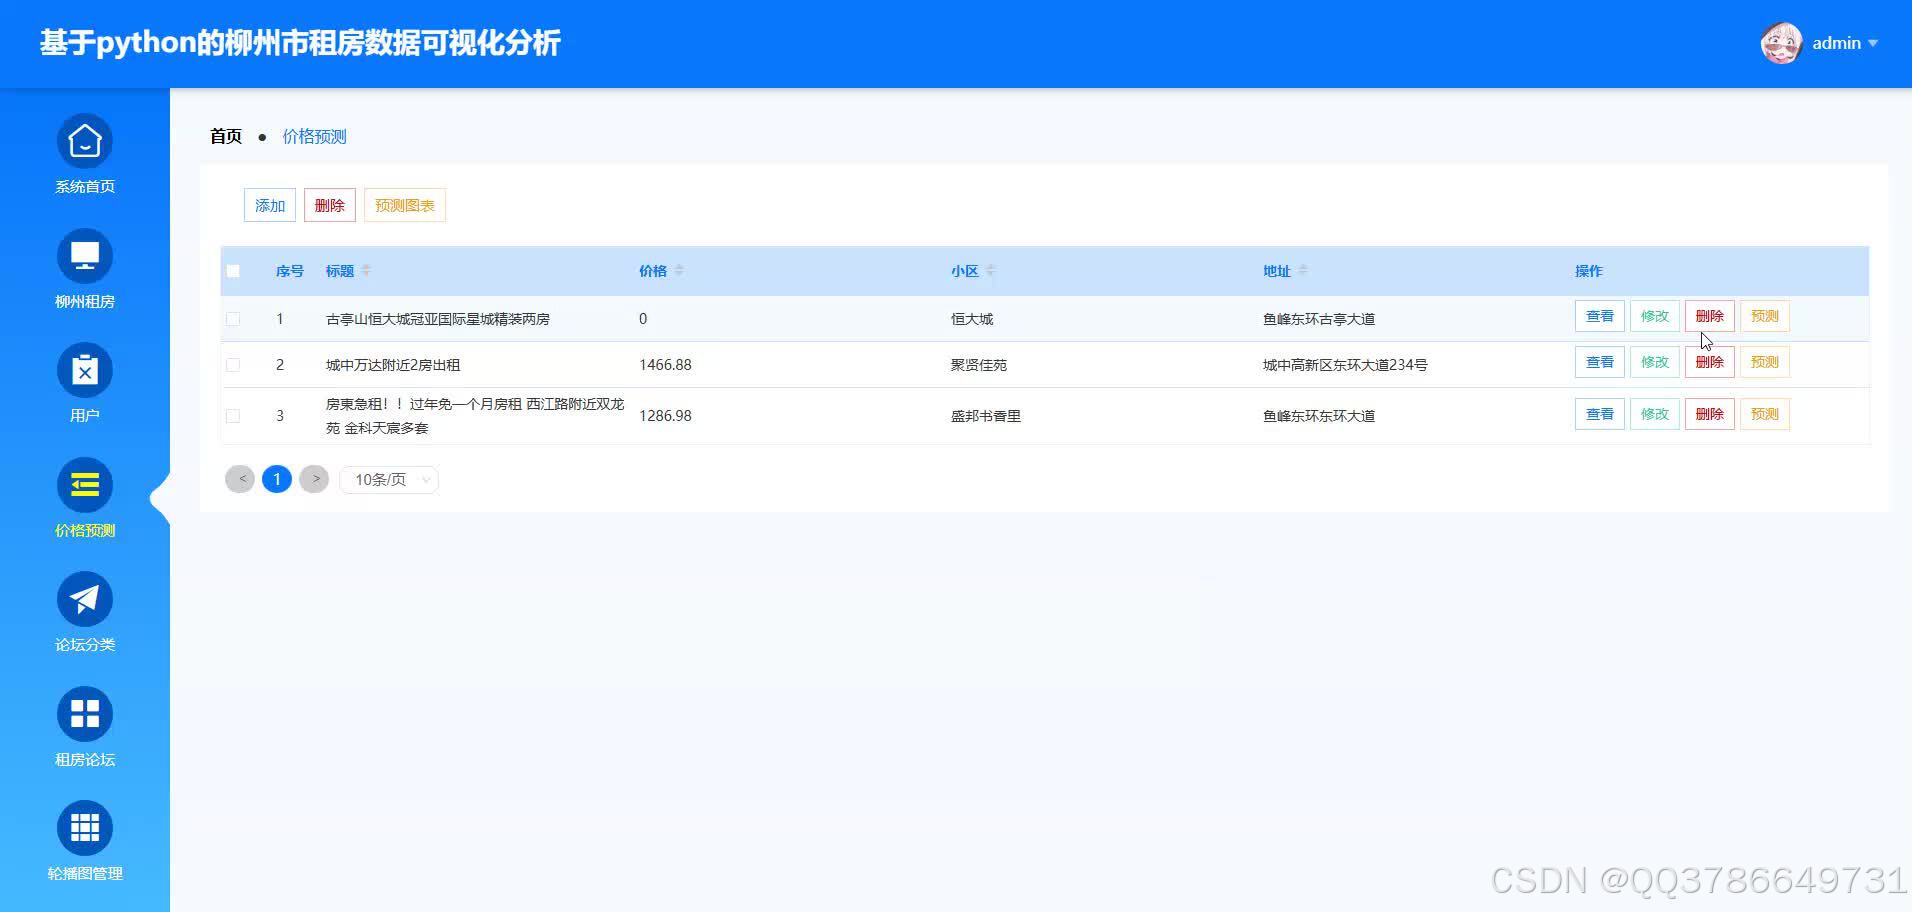Select 价格预测 in the sidebar
The width and height of the screenshot is (1912, 912).
(84, 498)
